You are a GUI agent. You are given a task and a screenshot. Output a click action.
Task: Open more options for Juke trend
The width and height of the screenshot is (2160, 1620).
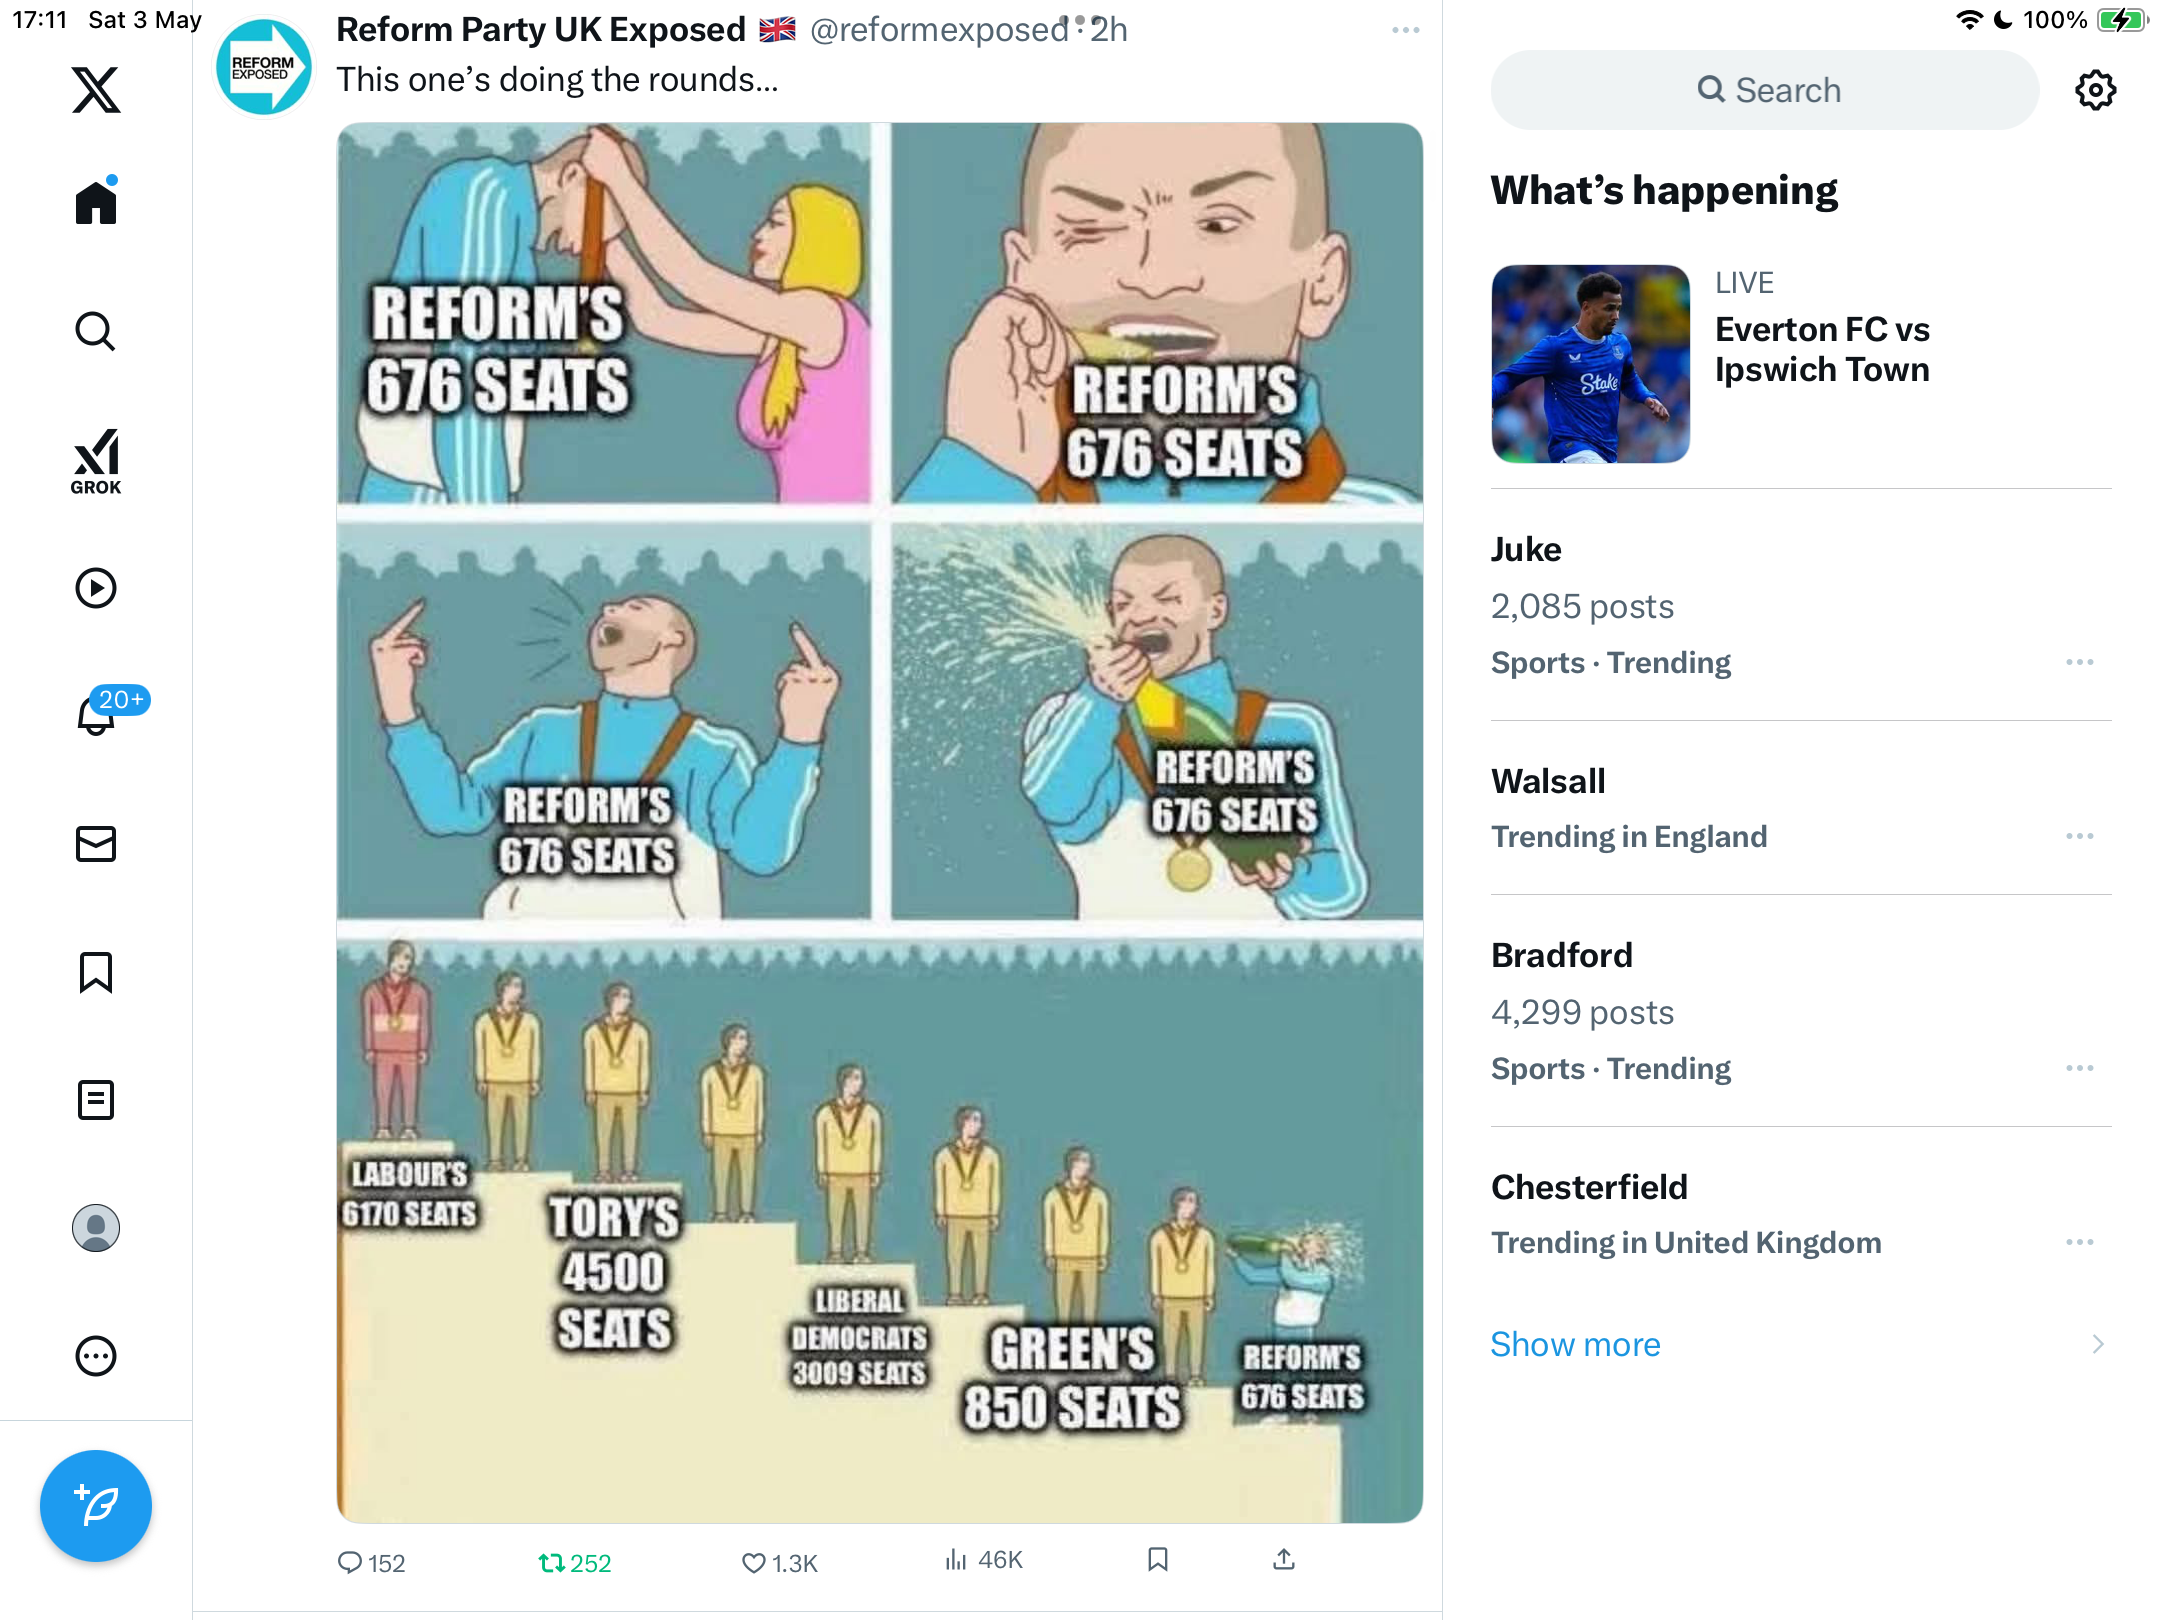click(x=2080, y=662)
